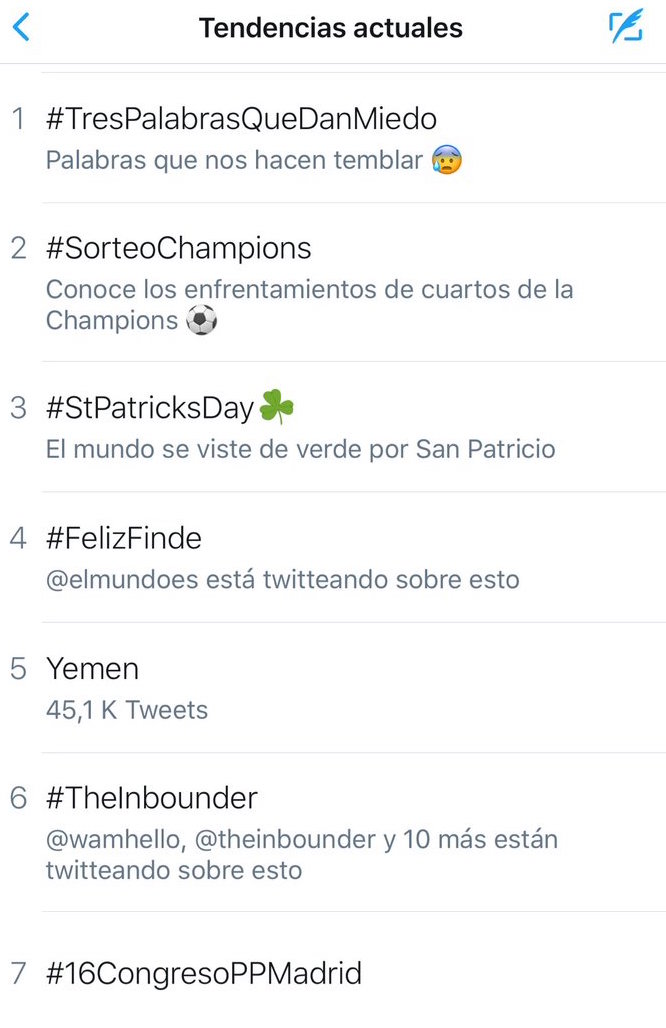Image resolution: width=666 pixels, height=1028 pixels.
Task: Select the #StPatricksDay trending hashtag
Action: pos(150,408)
